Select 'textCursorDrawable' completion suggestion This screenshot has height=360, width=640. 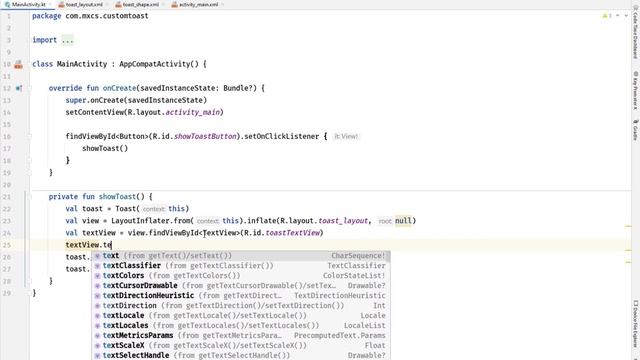pyautogui.click(x=241, y=286)
